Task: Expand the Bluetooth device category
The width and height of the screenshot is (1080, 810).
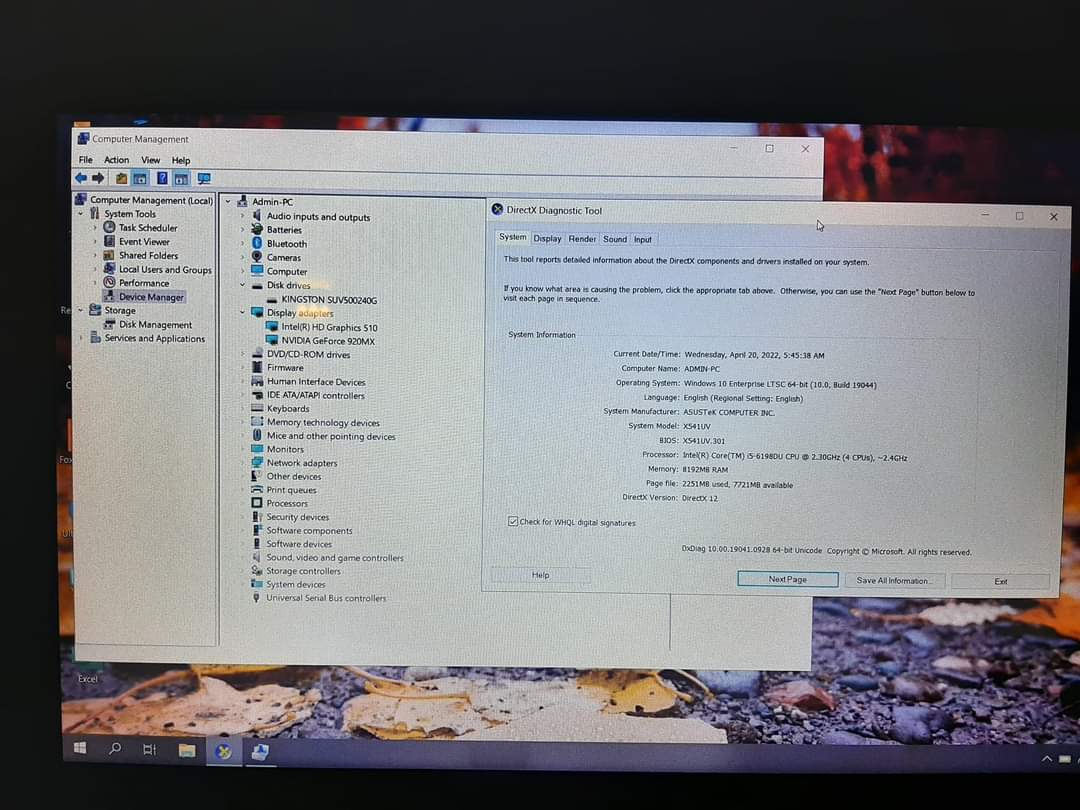Action: click(242, 244)
